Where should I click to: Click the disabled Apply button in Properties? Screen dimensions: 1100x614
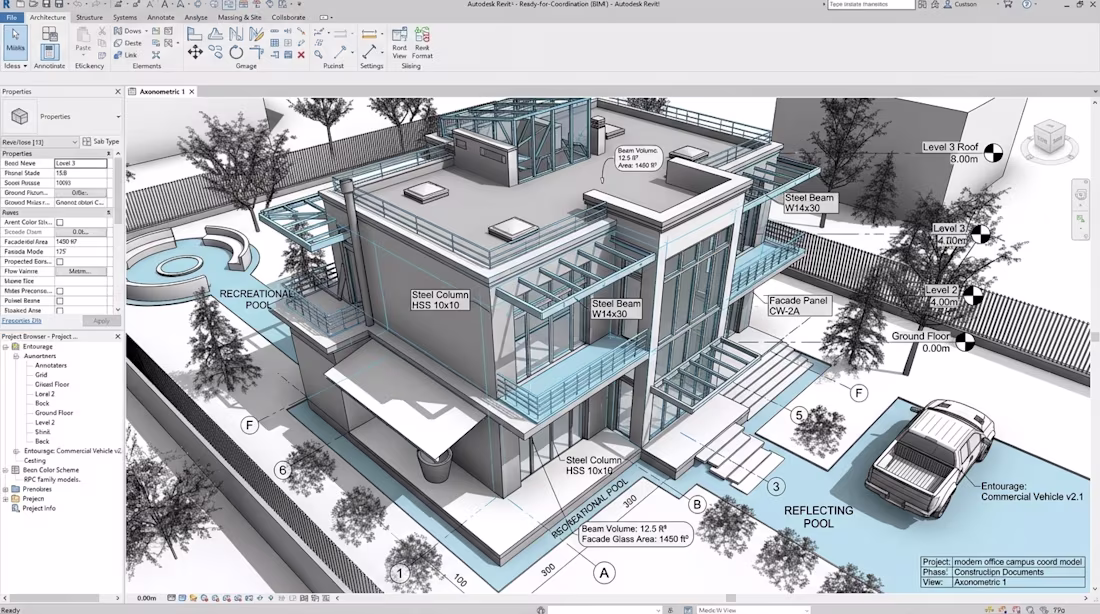click(x=102, y=321)
